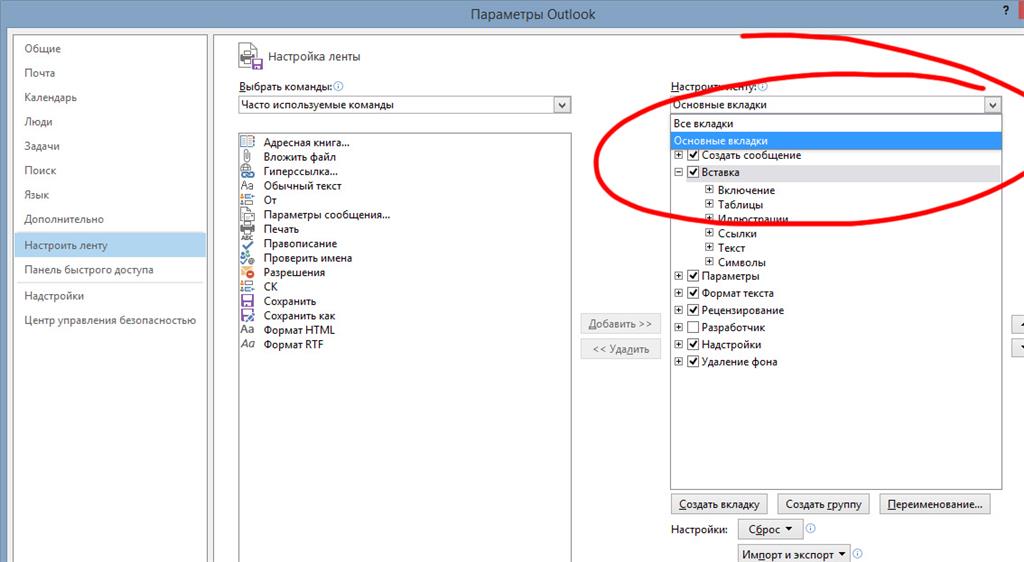The height and width of the screenshot is (562, 1024).
Task: Expand the Включение group
Action: [x=709, y=189]
